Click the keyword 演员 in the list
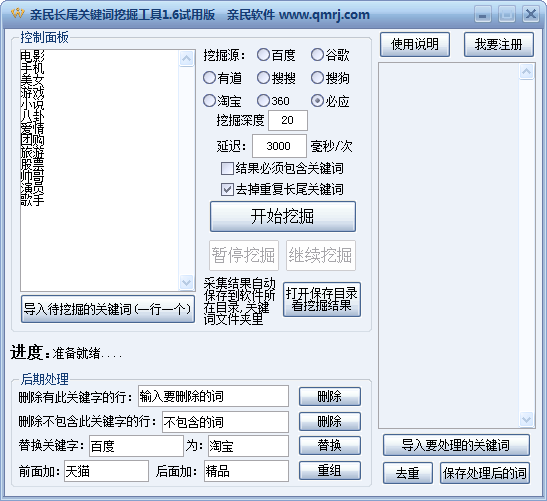547x501 pixels. tap(32, 188)
